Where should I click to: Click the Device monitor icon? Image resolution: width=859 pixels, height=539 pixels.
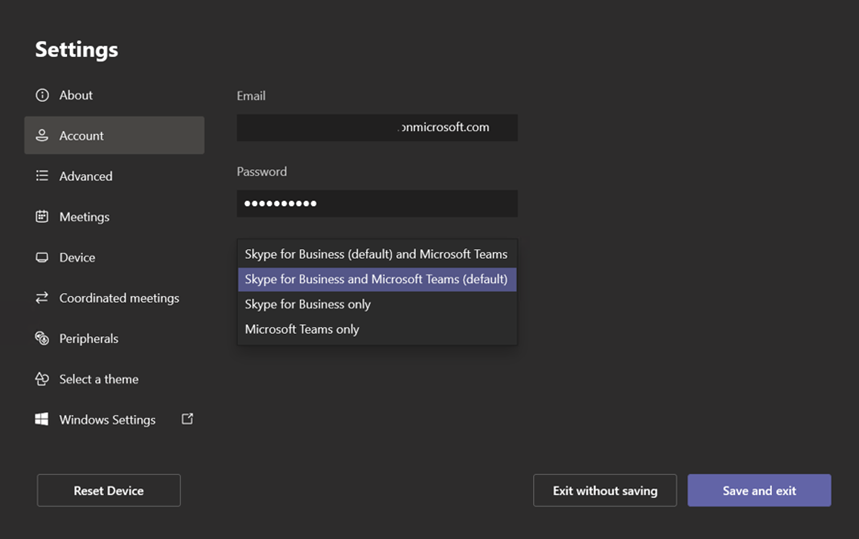coord(42,257)
